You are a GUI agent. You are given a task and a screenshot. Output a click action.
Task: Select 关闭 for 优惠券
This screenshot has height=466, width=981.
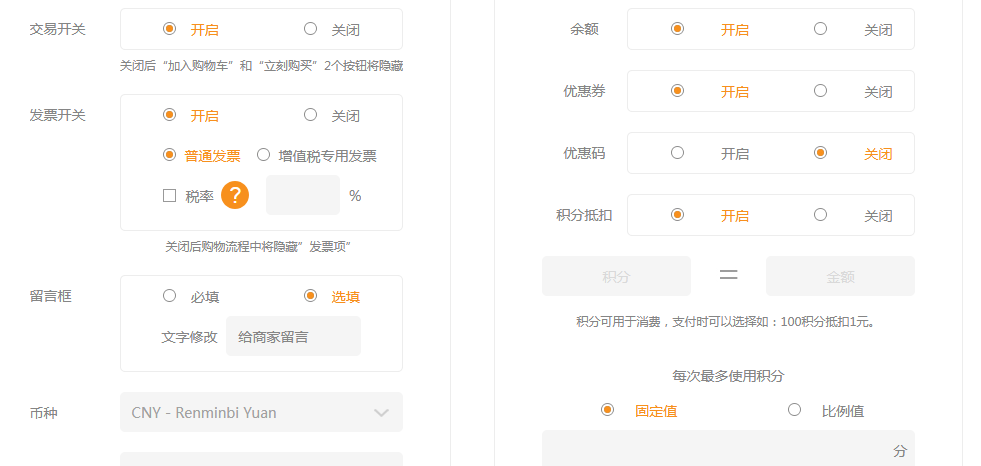tap(821, 91)
